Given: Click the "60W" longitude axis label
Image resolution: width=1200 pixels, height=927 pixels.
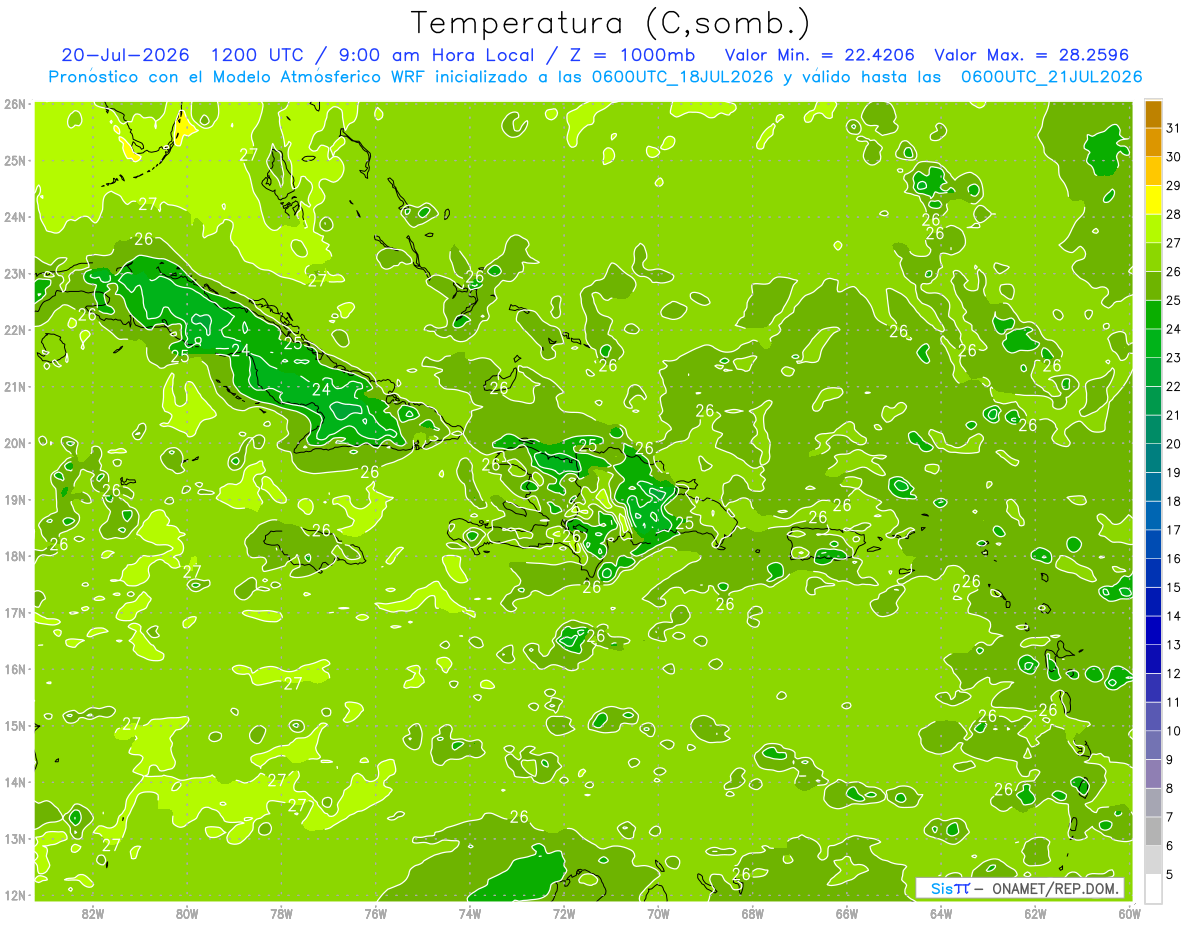Looking at the screenshot, I should (x=1130, y=913).
